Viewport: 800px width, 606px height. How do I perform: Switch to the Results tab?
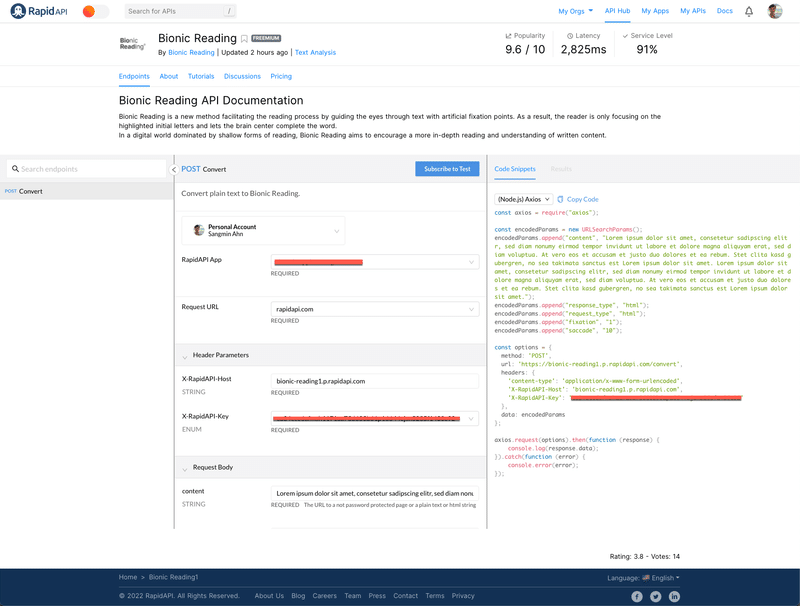point(561,169)
